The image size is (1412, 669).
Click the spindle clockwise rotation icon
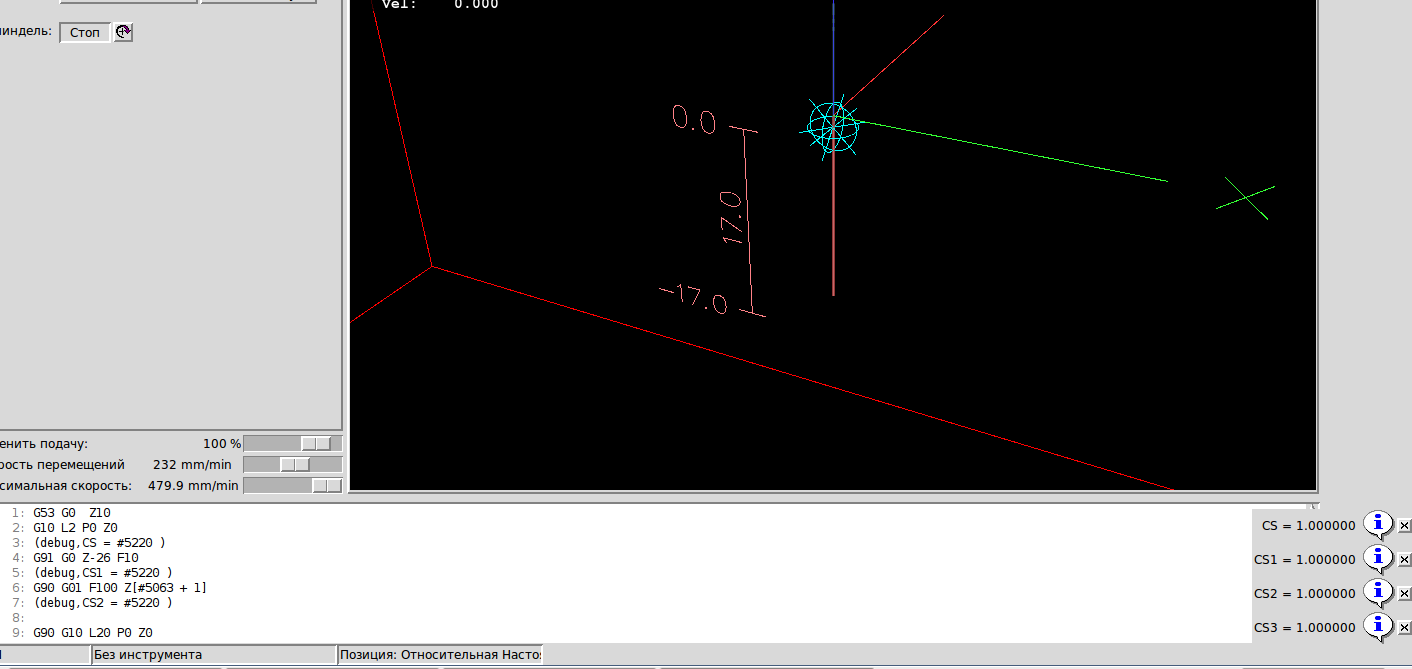coord(123,32)
